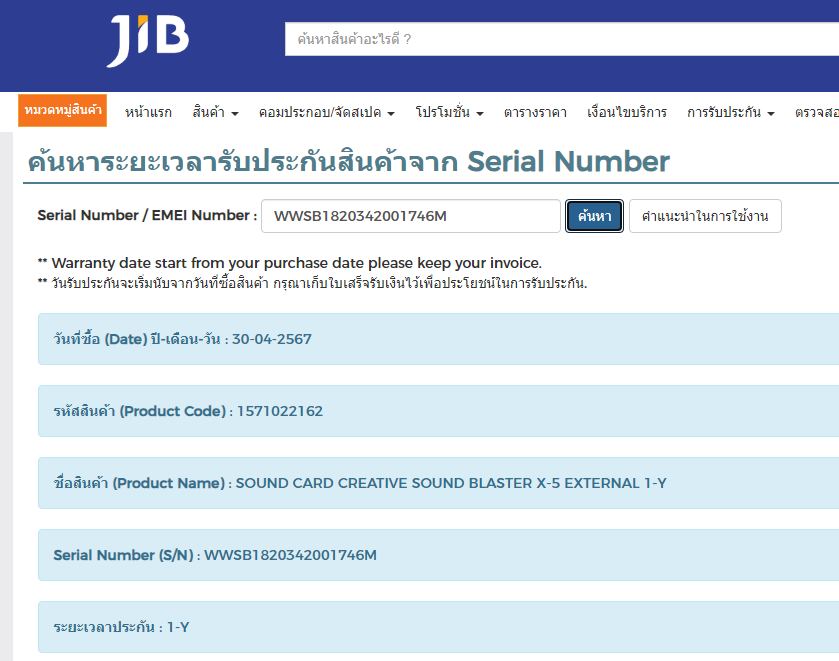The image size is (839, 661).
Task: Focus the product search field at top
Action: (x=562, y=39)
